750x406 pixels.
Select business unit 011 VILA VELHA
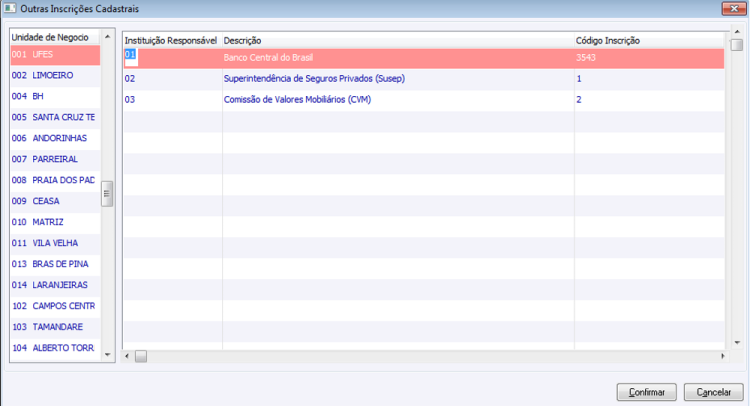[55, 243]
